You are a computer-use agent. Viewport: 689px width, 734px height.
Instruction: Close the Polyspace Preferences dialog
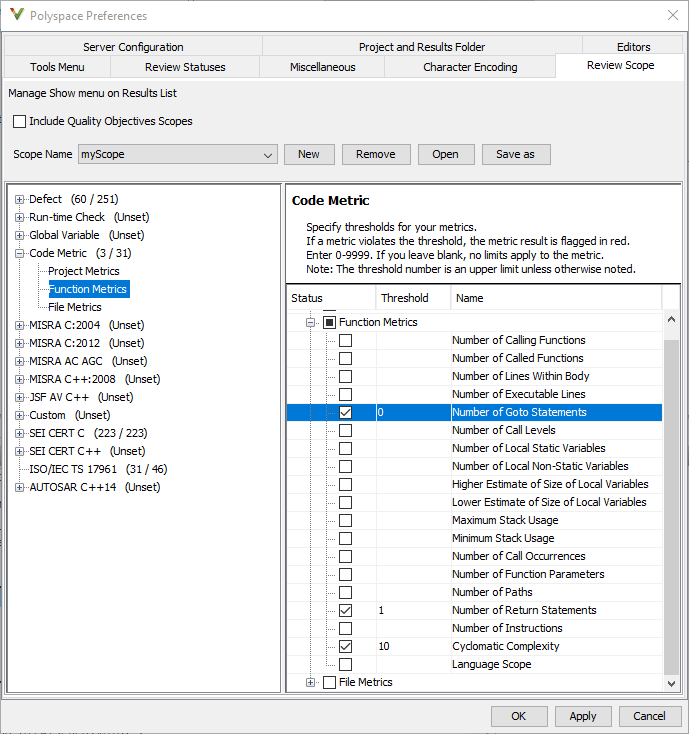pyautogui.click(x=673, y=15)
